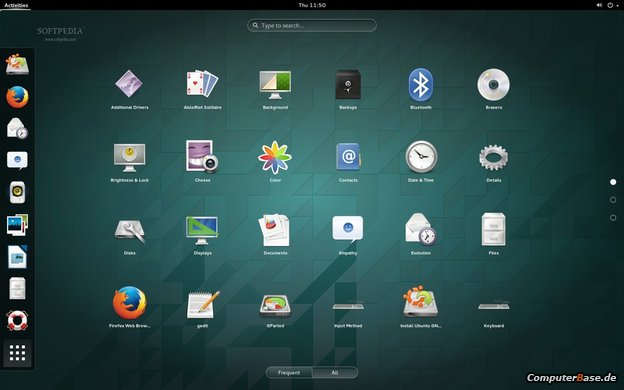Screen dimensions: 624x390
Task: Go to second page of applications
Action: [x=613, y=200]
